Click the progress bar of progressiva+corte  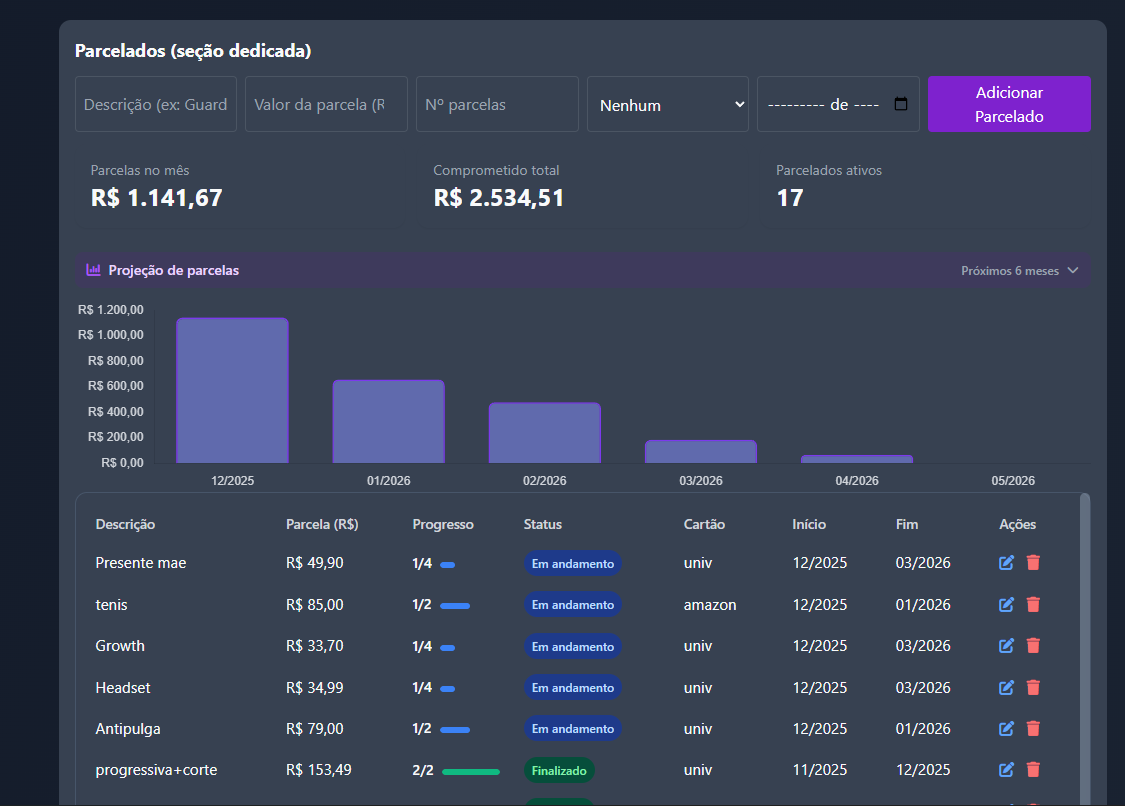(470, 771)
